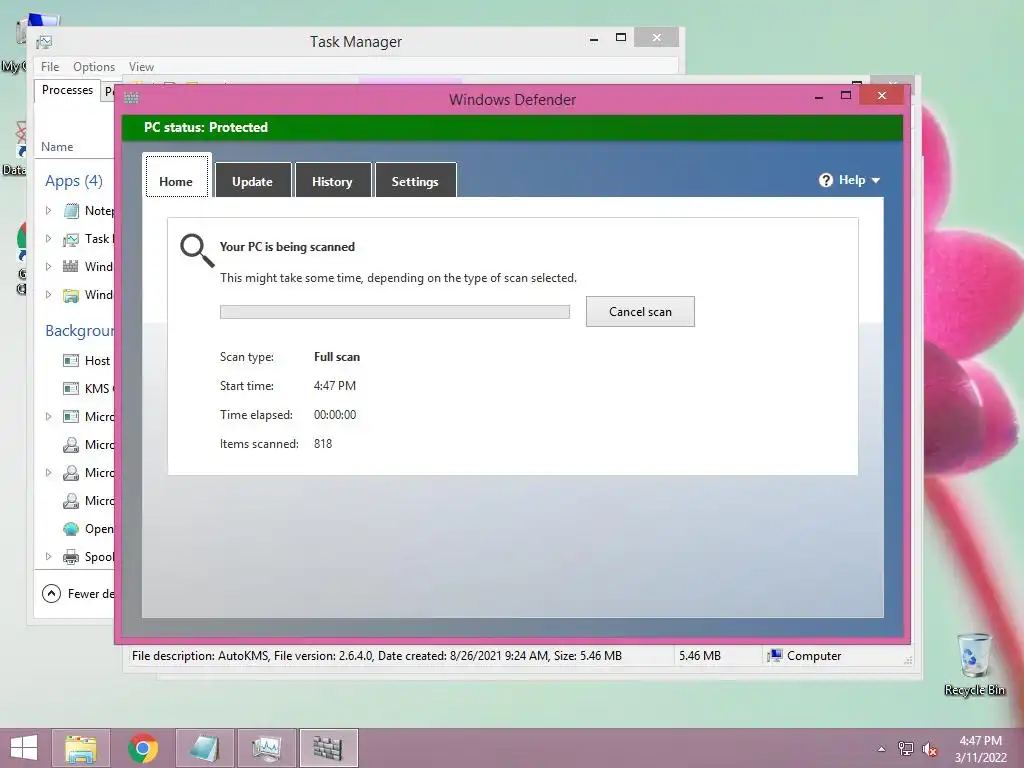Screen dimensions: 1024x768
Task: Switch to Task Manager taskbar icon
Action: pos(267,748)
